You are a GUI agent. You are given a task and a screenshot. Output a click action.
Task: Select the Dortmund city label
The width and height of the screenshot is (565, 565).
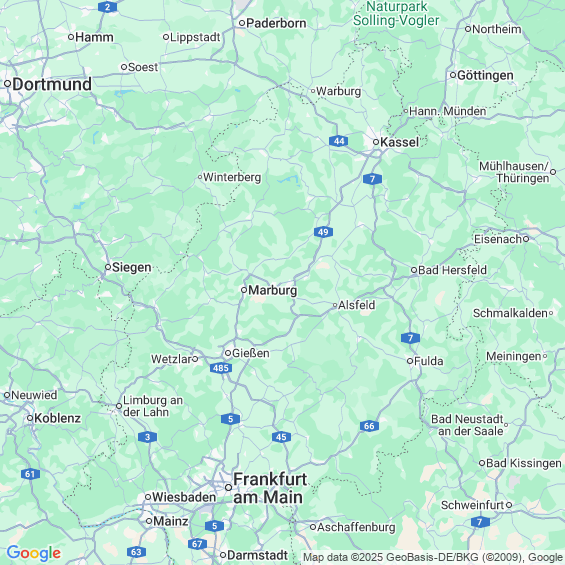coord(52,84)
